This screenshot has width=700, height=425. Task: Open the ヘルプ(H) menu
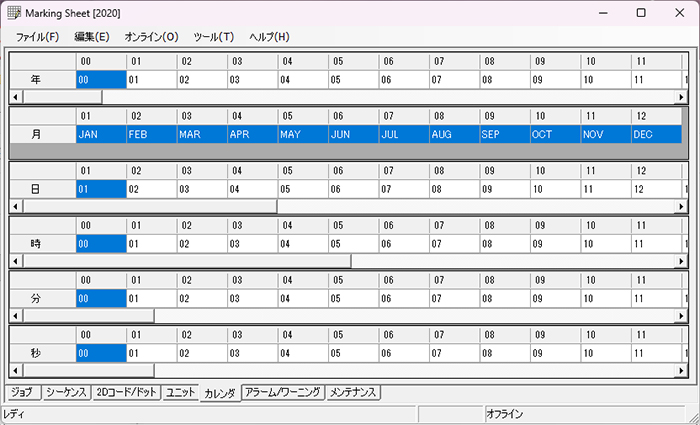coord(269,37)
